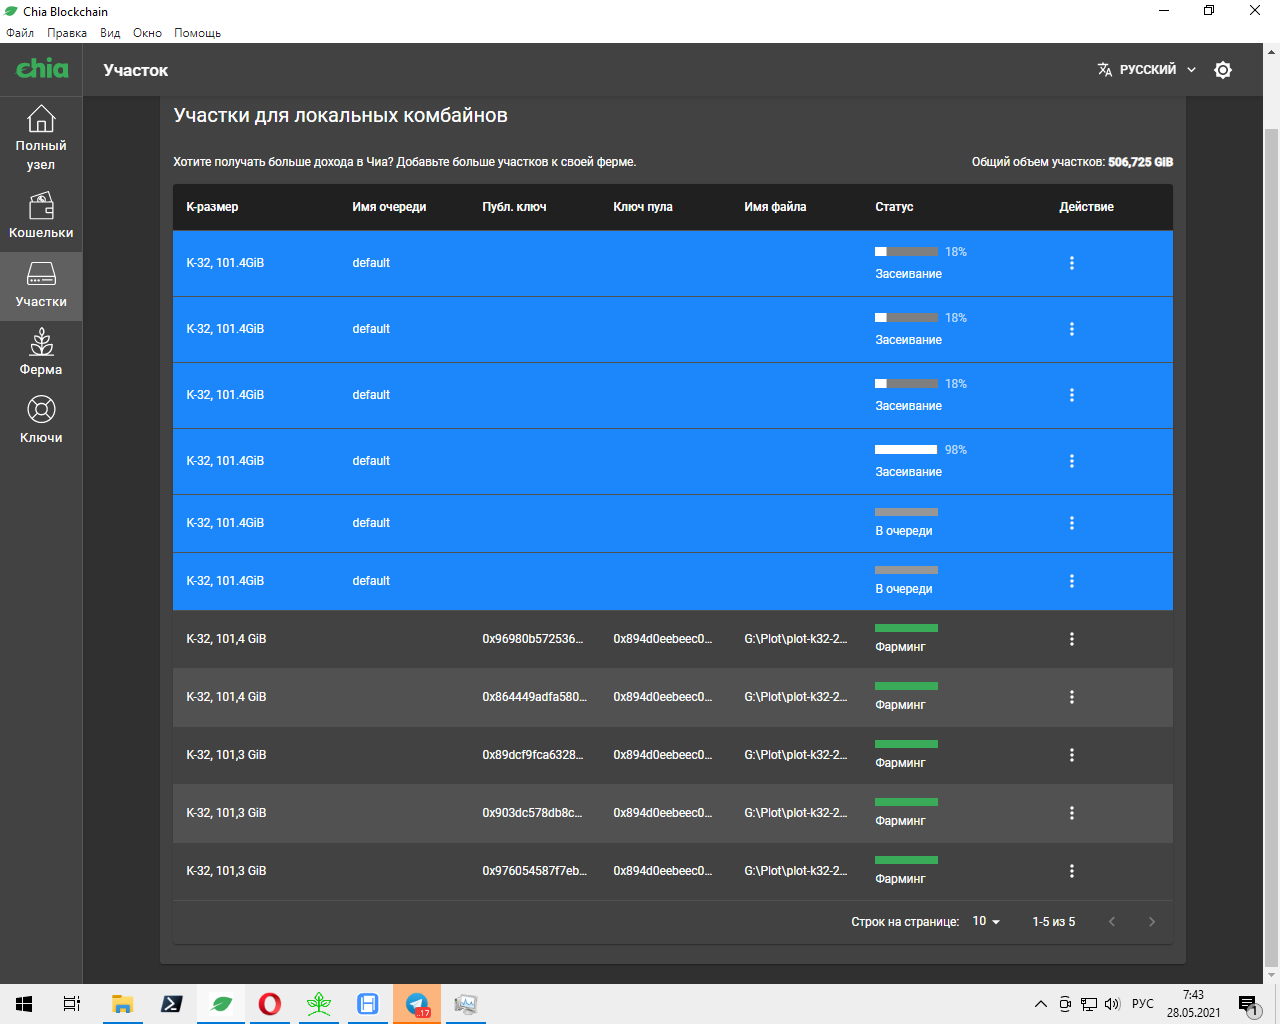This screenshot has height=1024, width=1280.
Task: Select the public key 0x96980b572536...
Action: tap(532, 639)
